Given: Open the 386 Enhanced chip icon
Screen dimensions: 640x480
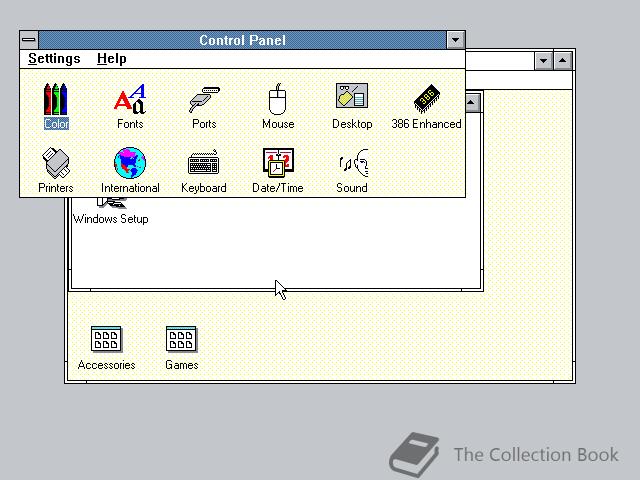Looking at the screenshot, I should [427, 99].
